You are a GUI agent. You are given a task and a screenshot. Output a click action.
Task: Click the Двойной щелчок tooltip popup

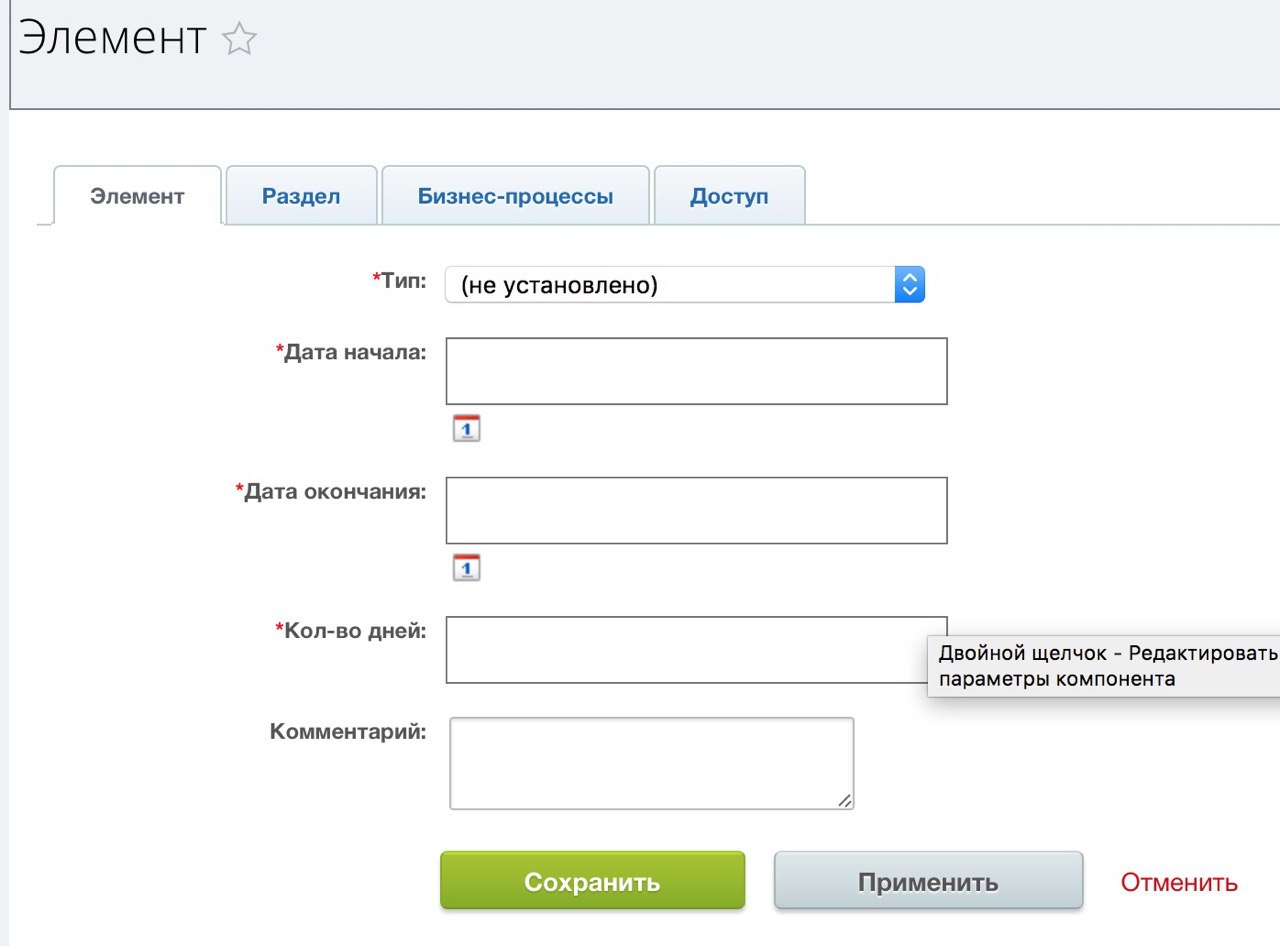tap(1105, 666)
